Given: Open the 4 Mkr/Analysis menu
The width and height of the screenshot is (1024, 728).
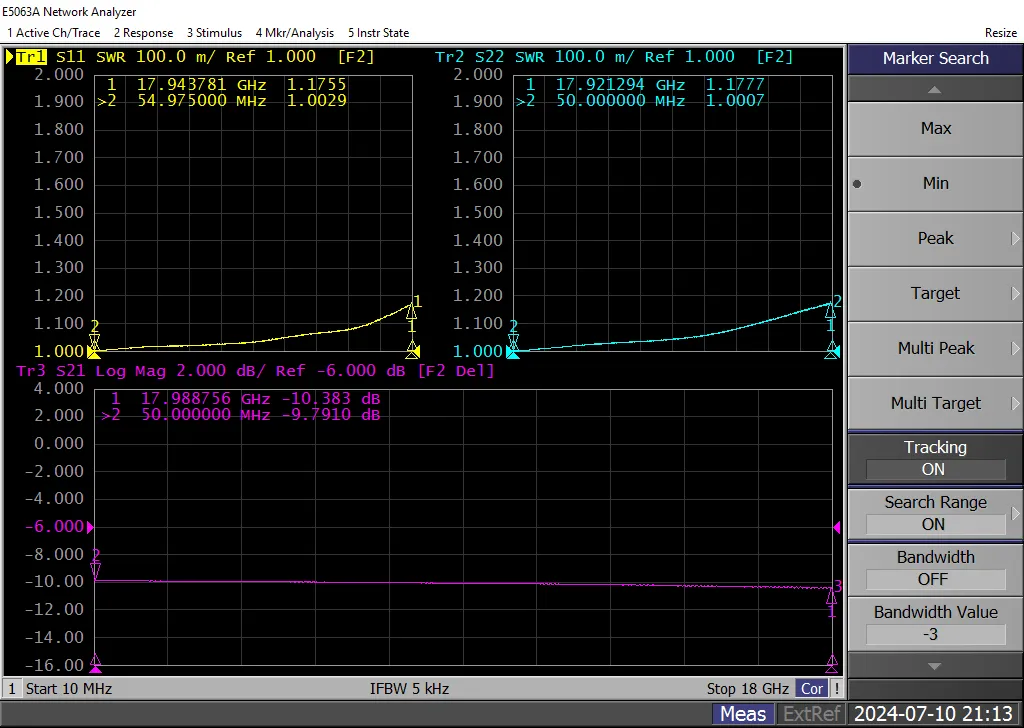Looking at the screenshot, I should pyautogui.click(x=295, y=33).
